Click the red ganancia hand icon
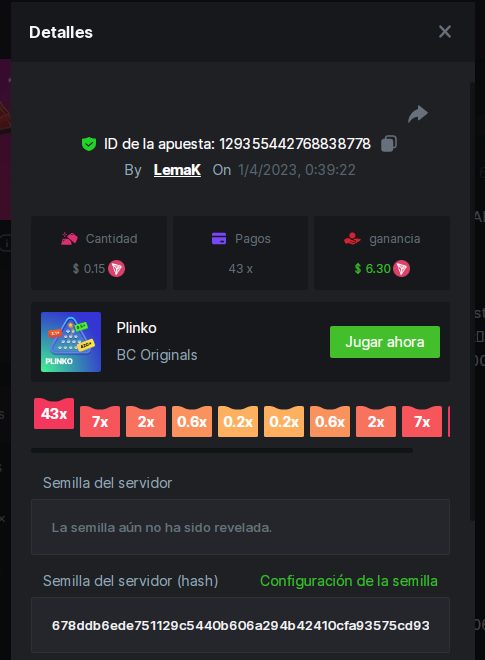Image resolution: width=485 pixels, height=660 pixels. (352, 239)
